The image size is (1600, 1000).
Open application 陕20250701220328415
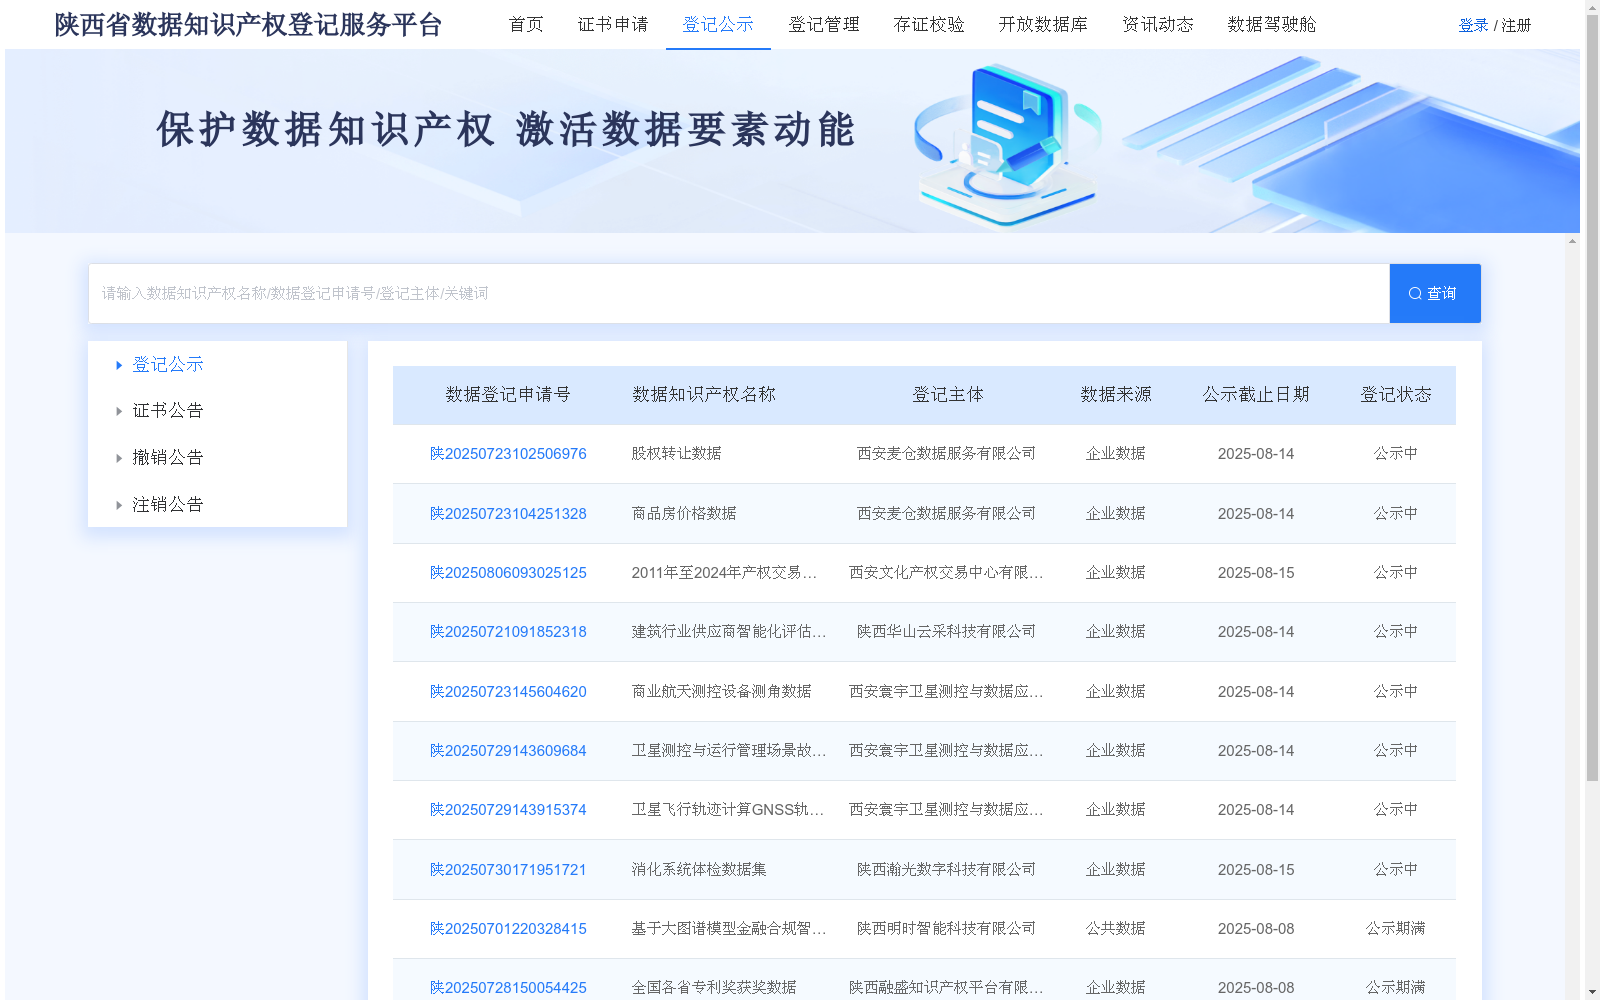coord(508,929)
